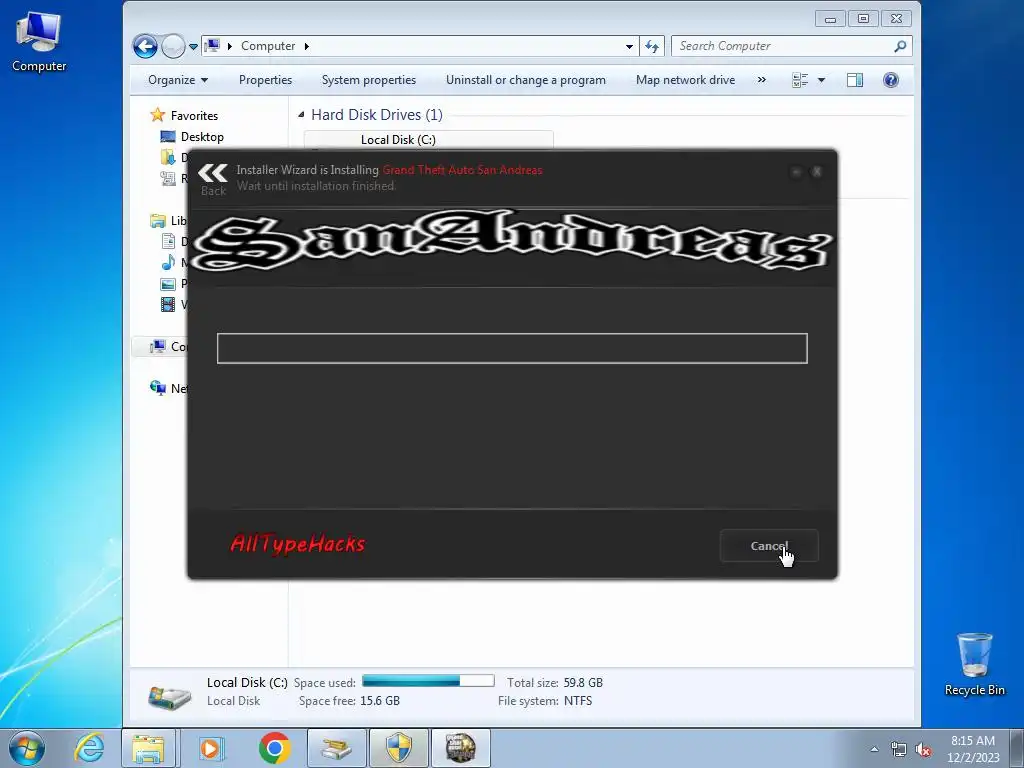
Task: Click the Music library icon
Action: click(168, 263)
